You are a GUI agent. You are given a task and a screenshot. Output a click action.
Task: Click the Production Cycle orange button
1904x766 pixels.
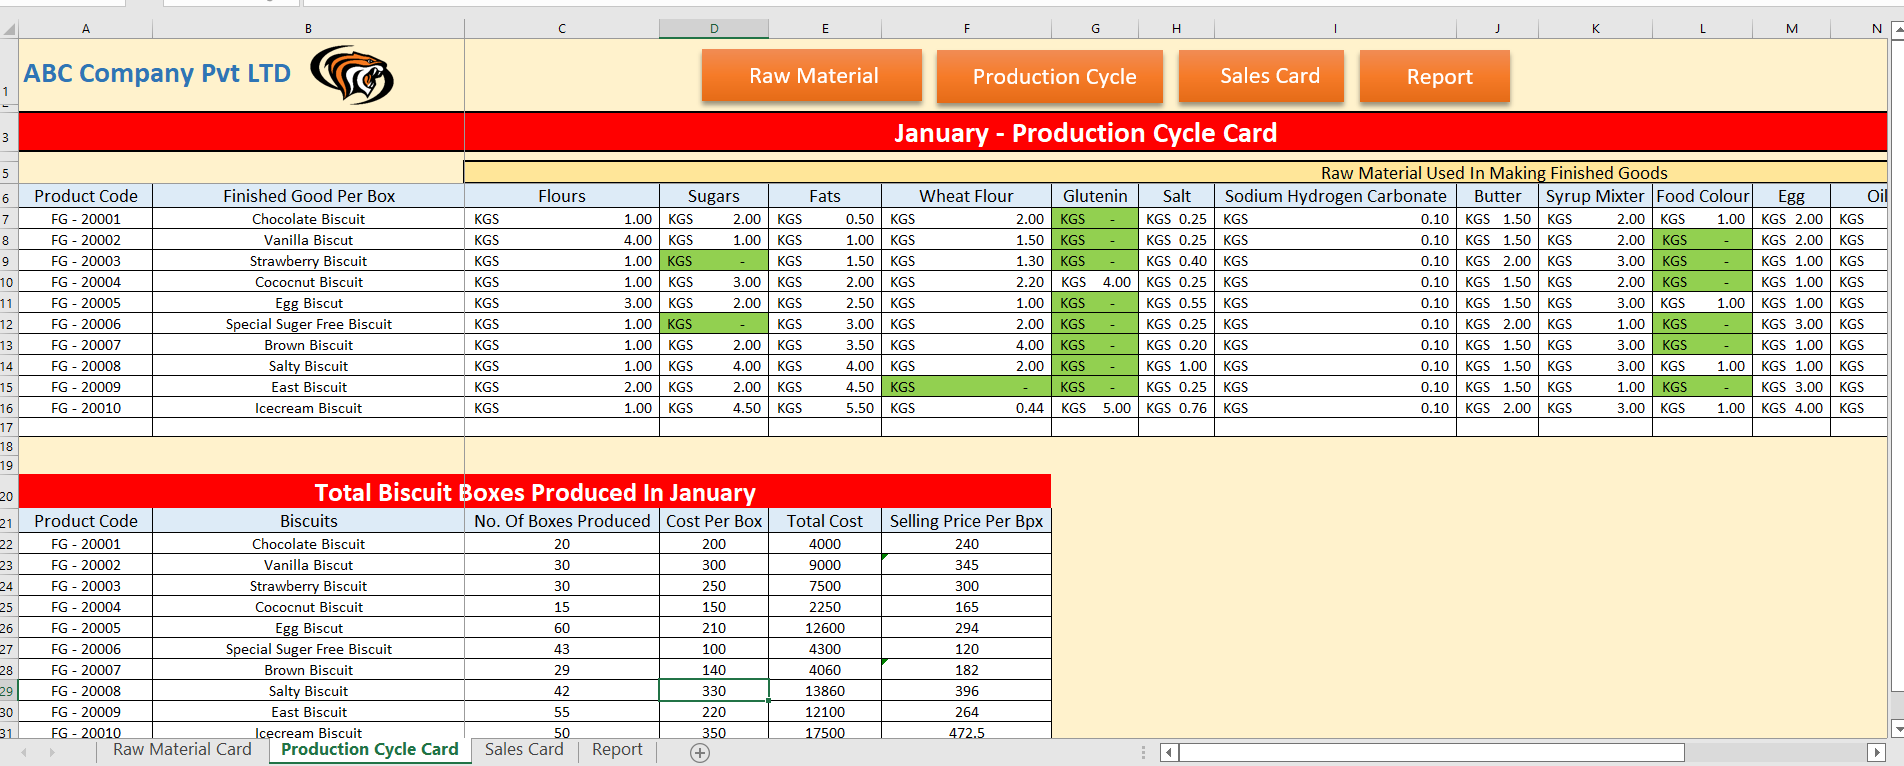[x=1050, y=77]
